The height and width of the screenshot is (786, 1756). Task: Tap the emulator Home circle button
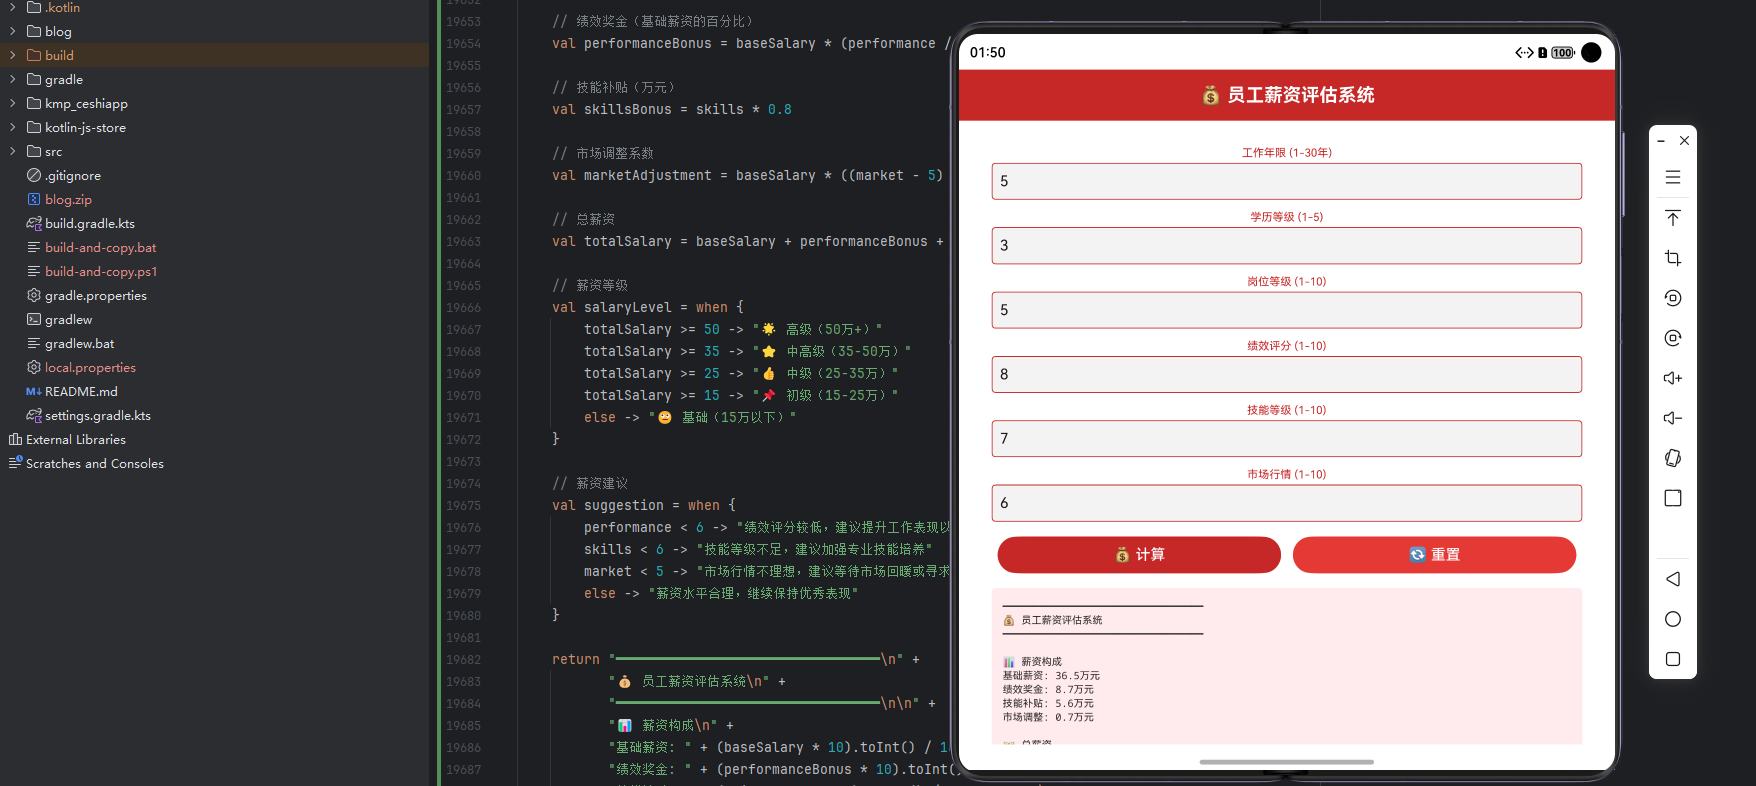click(1673, 619)
